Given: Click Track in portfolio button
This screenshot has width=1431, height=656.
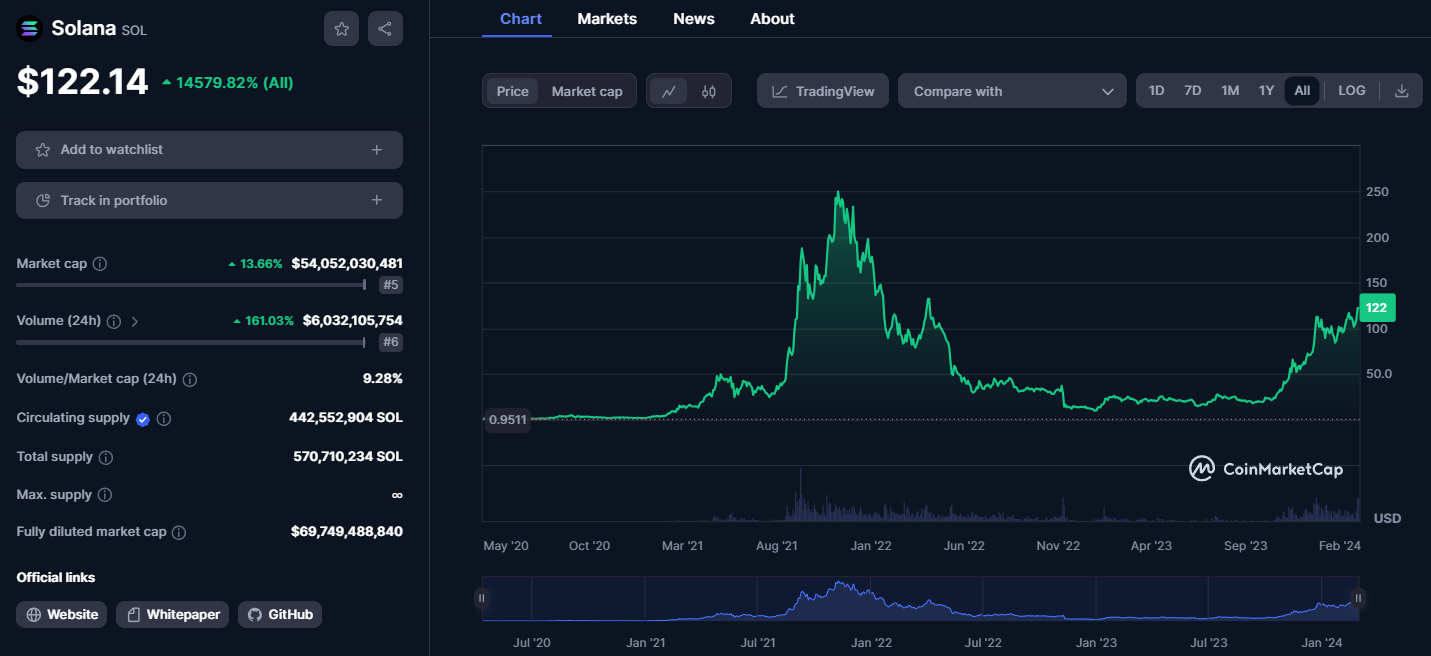Looking at the screenshot, I should click(209, 200).
